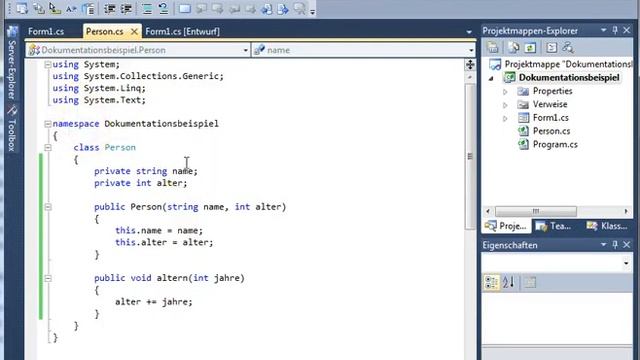This screenshot has height=360, width=640.
Task: Switch to the Form1.cs tab
Action: [x=46, y=31]
